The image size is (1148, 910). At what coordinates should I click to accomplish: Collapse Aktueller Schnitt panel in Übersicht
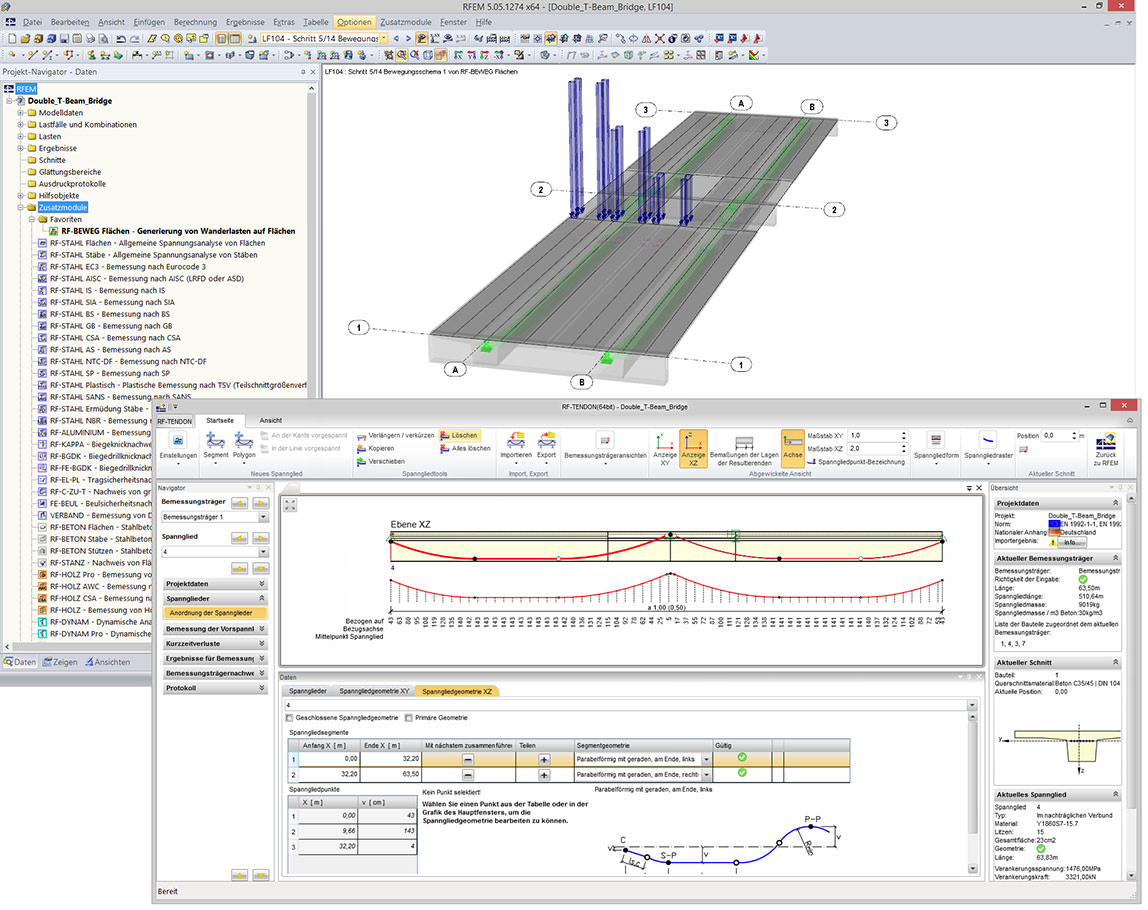tap(1115, 663)
